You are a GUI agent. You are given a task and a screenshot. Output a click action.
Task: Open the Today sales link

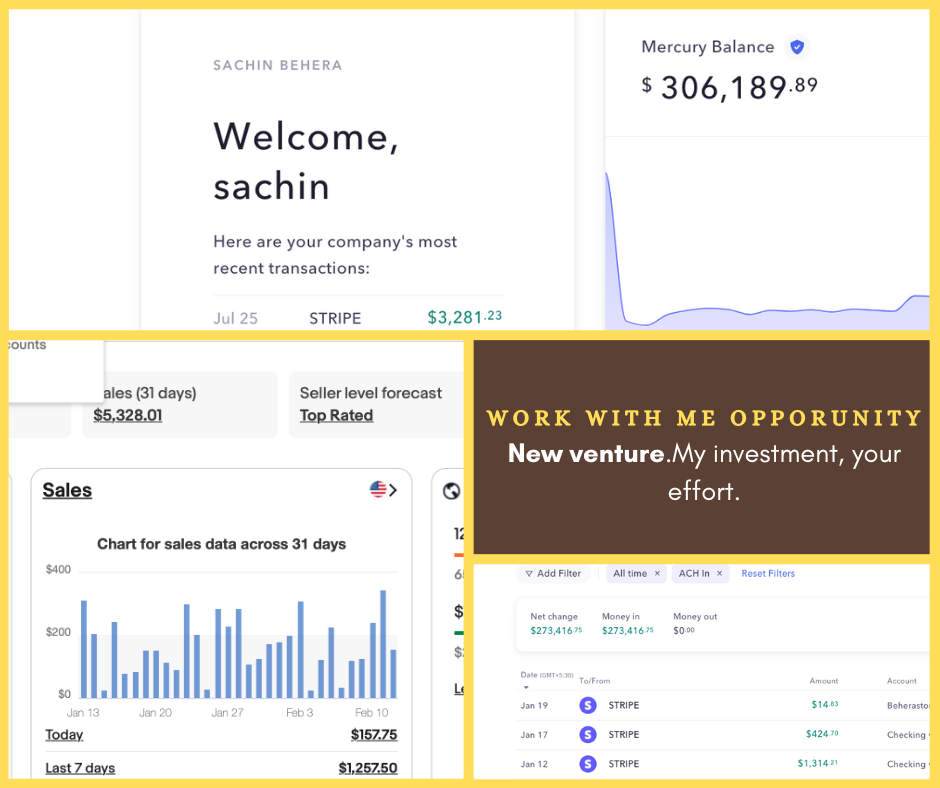pyautogui.click(x=64, y=735)
